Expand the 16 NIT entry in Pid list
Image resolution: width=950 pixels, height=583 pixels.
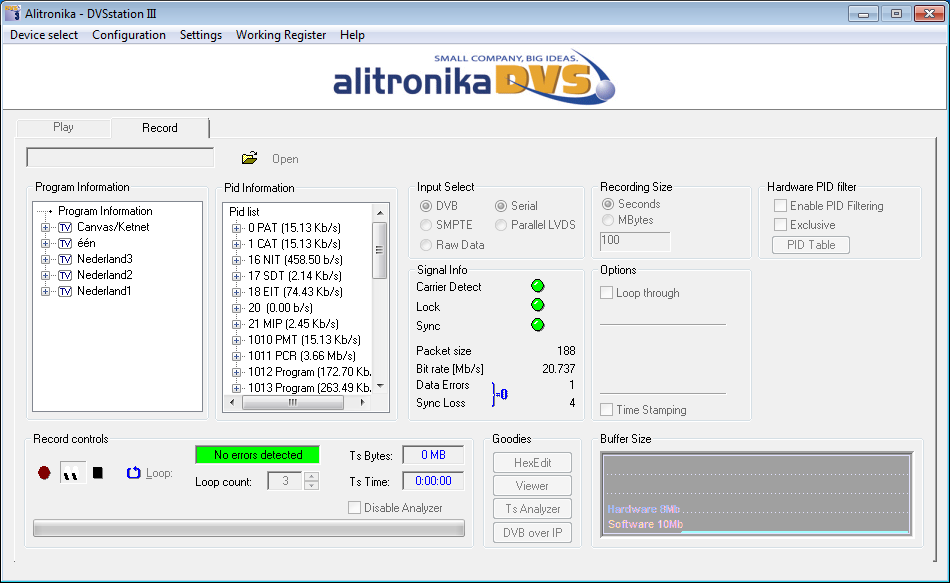click(x=236, y=260)
